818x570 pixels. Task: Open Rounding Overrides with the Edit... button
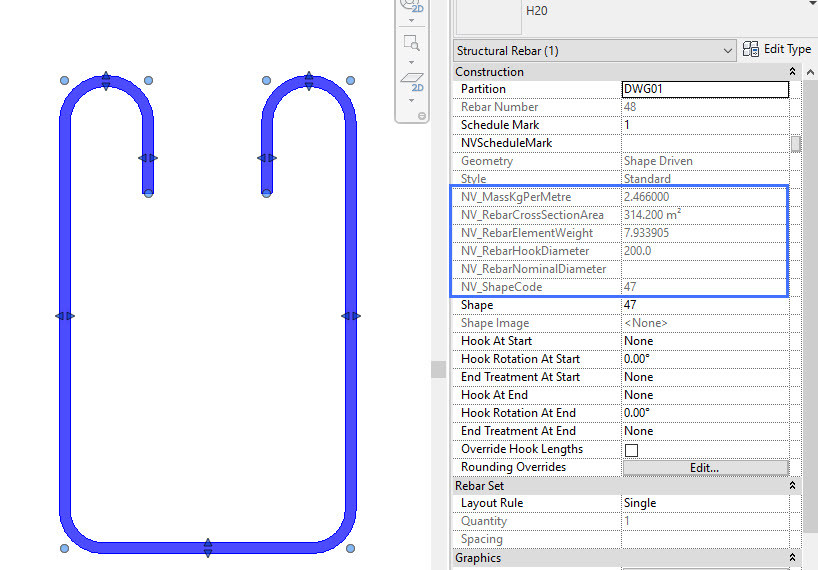tap(705, 468)
